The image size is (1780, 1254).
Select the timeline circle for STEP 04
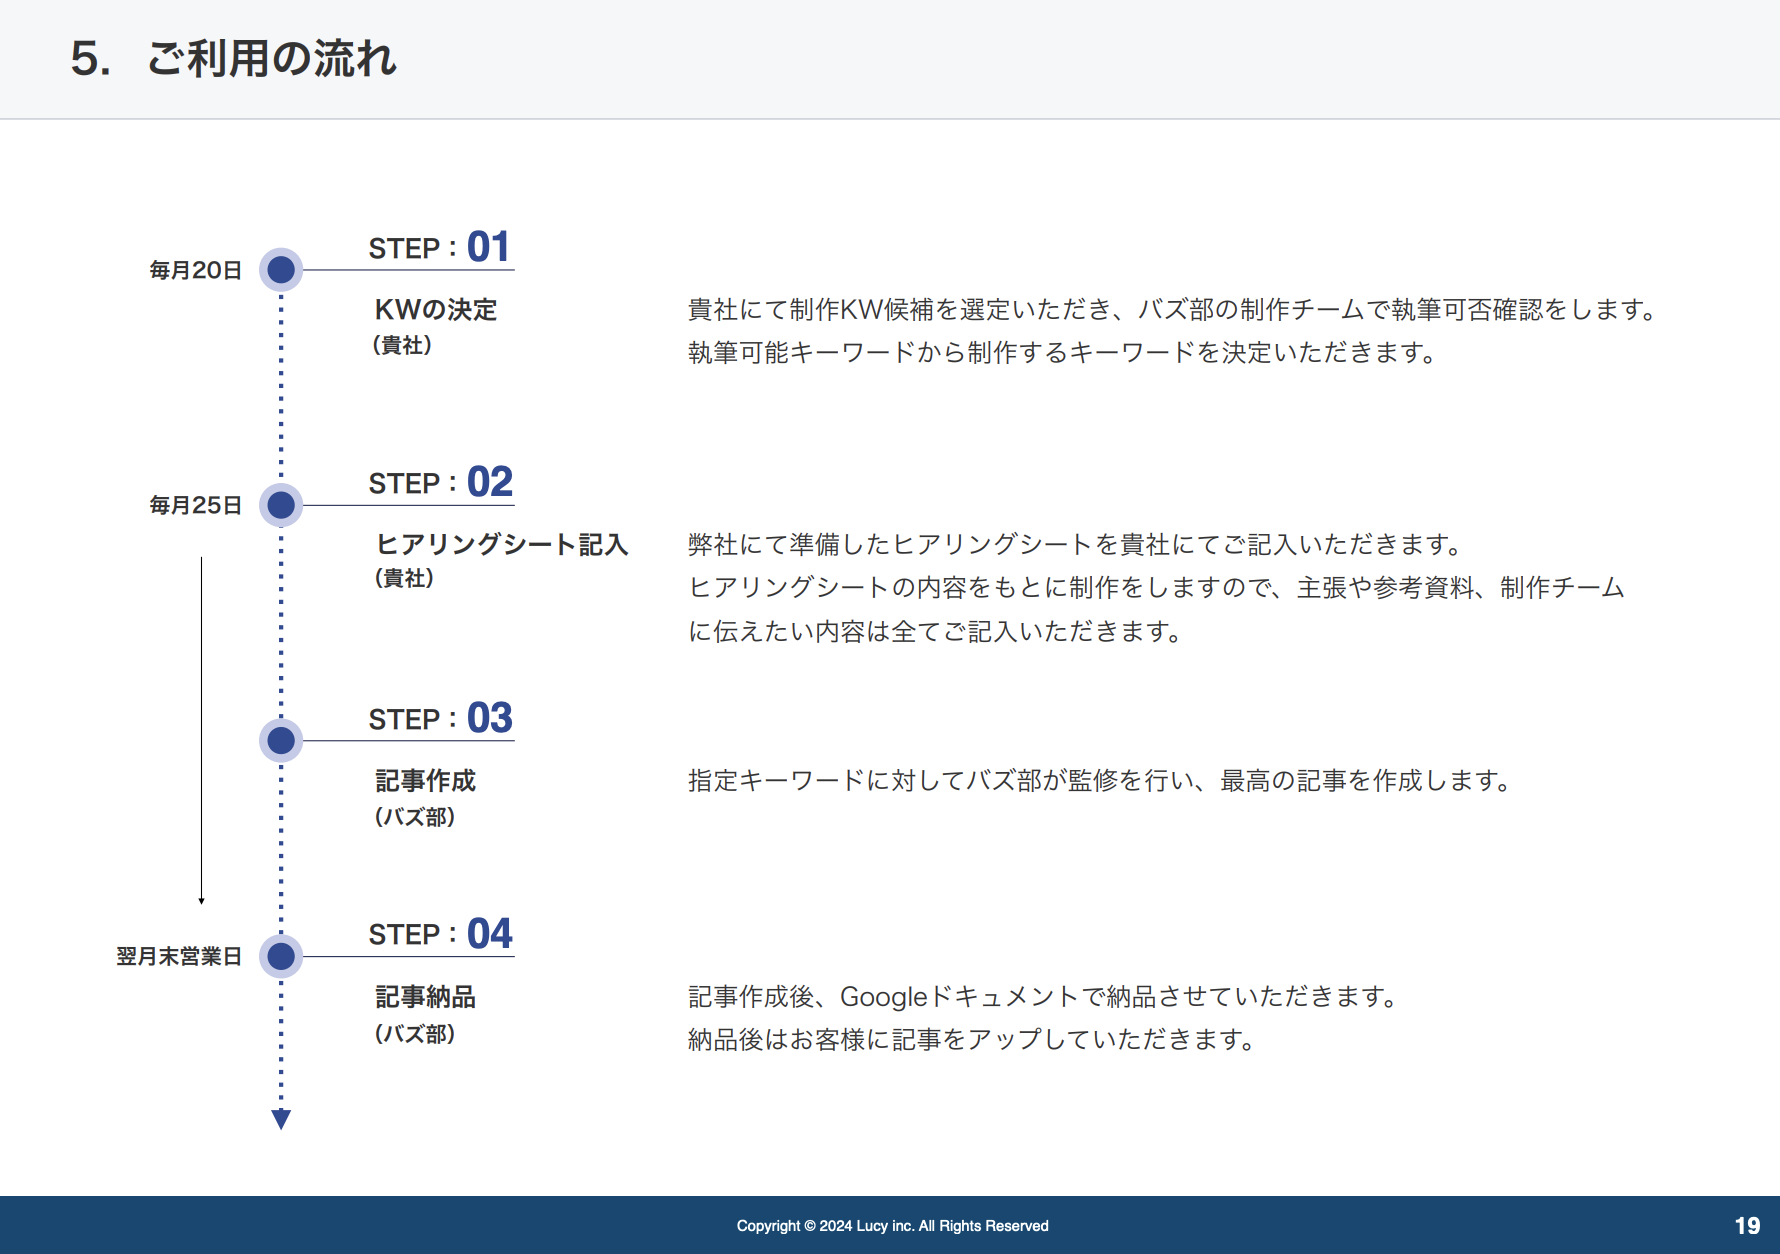tap(281, 956)
